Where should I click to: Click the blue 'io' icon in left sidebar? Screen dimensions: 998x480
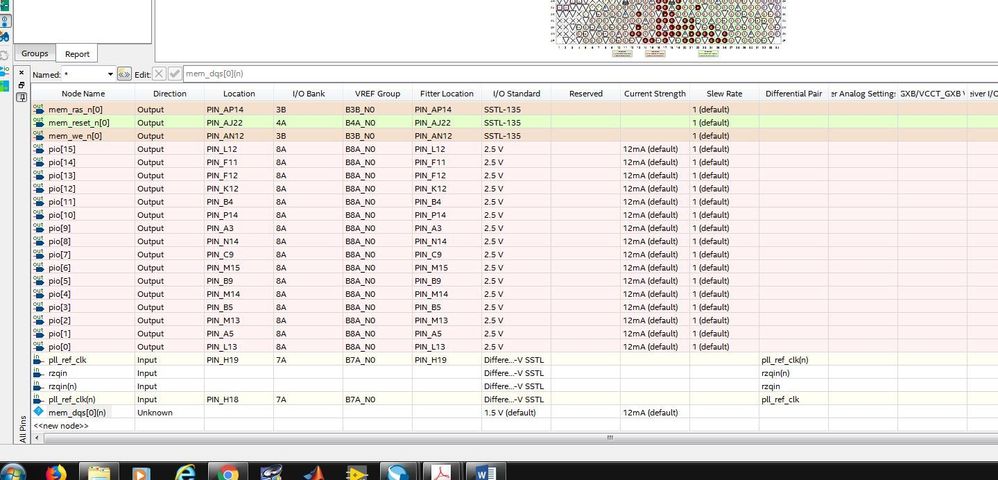(5, 71)
